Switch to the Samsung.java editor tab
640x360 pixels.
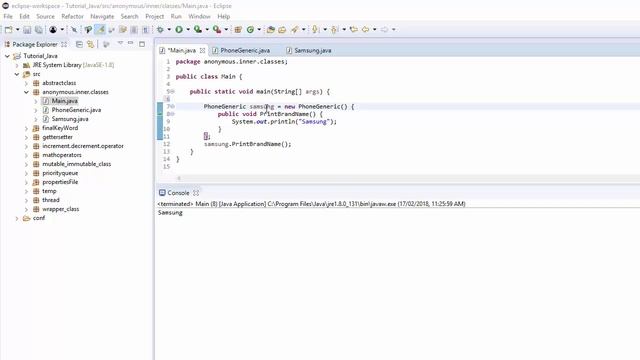tap(313, 51)
